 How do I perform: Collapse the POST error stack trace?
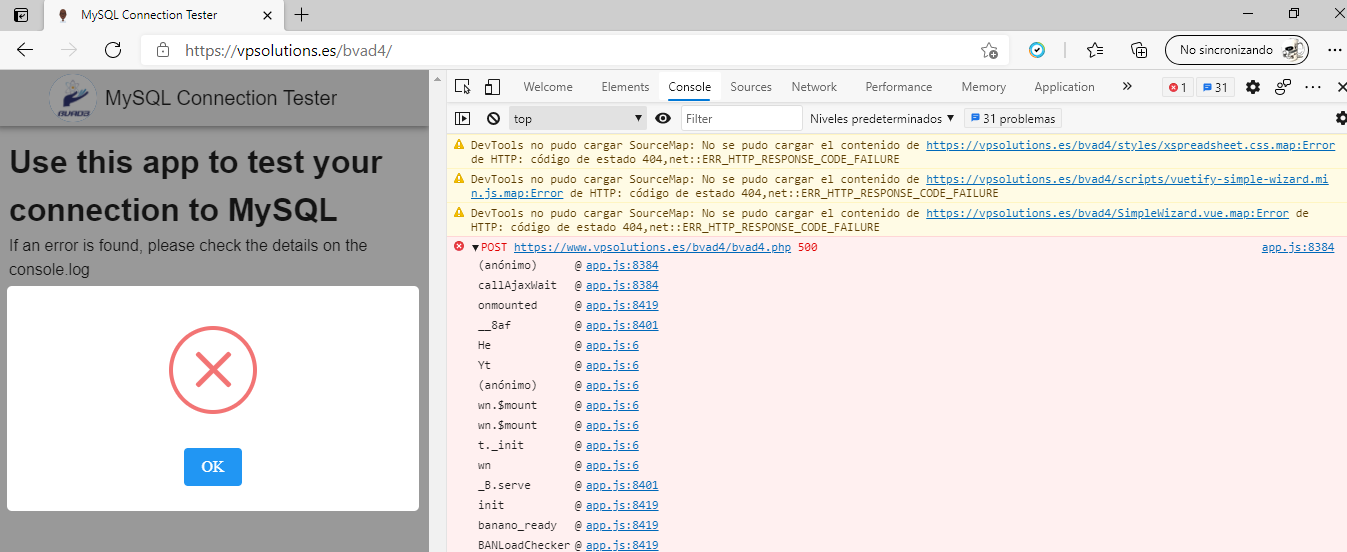[x=476, y=247]
